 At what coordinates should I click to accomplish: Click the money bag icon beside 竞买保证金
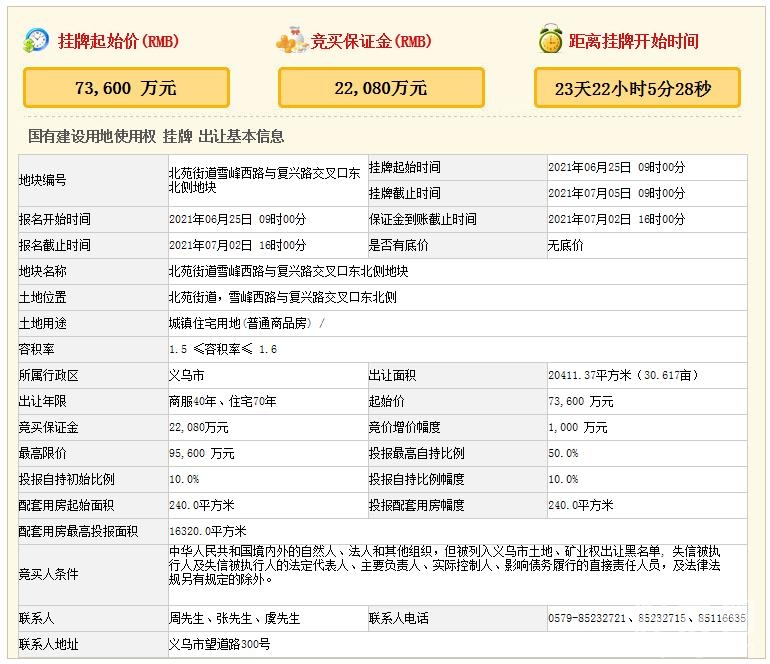tap(291, 42)
